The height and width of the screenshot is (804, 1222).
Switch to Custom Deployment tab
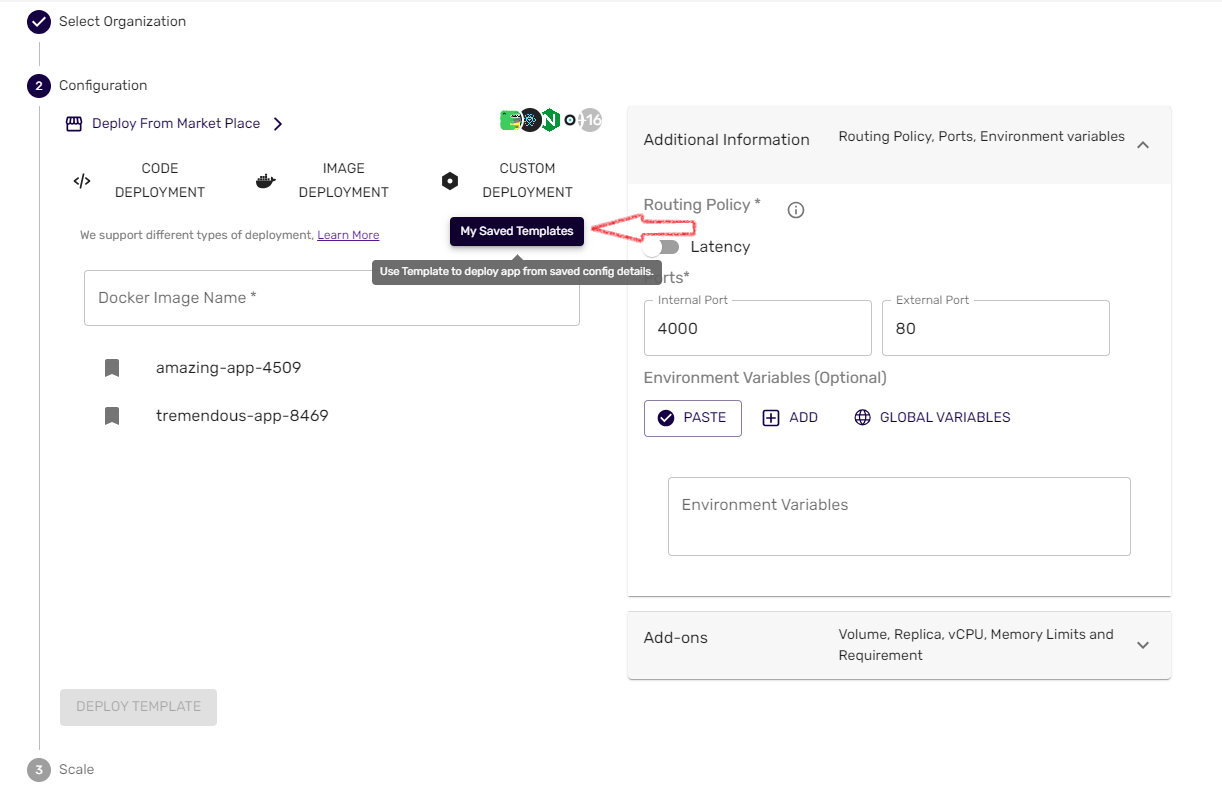point(527,181)
